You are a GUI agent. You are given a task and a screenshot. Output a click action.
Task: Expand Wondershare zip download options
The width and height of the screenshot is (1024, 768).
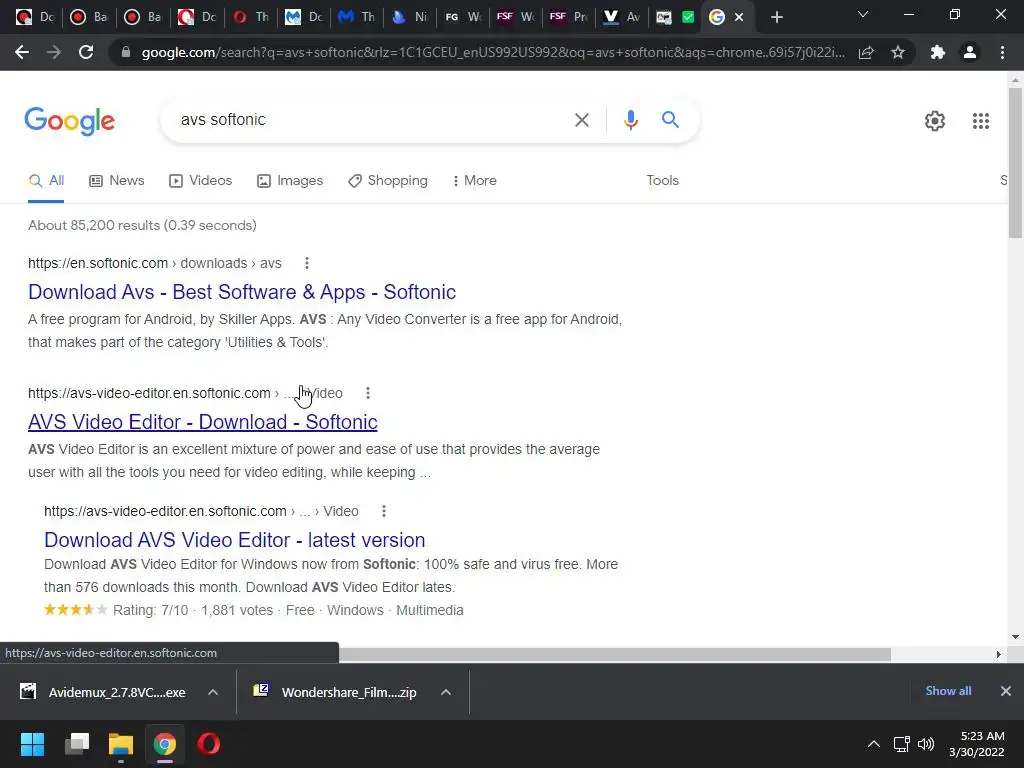[x=446, y=692]
